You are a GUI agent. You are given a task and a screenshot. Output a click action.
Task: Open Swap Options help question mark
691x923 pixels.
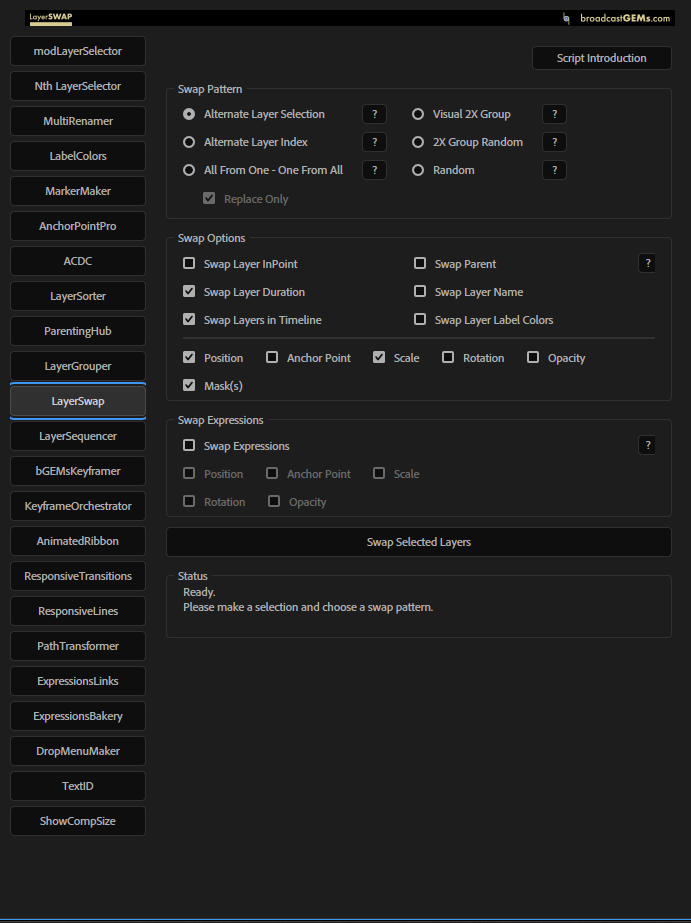point(647,263)
